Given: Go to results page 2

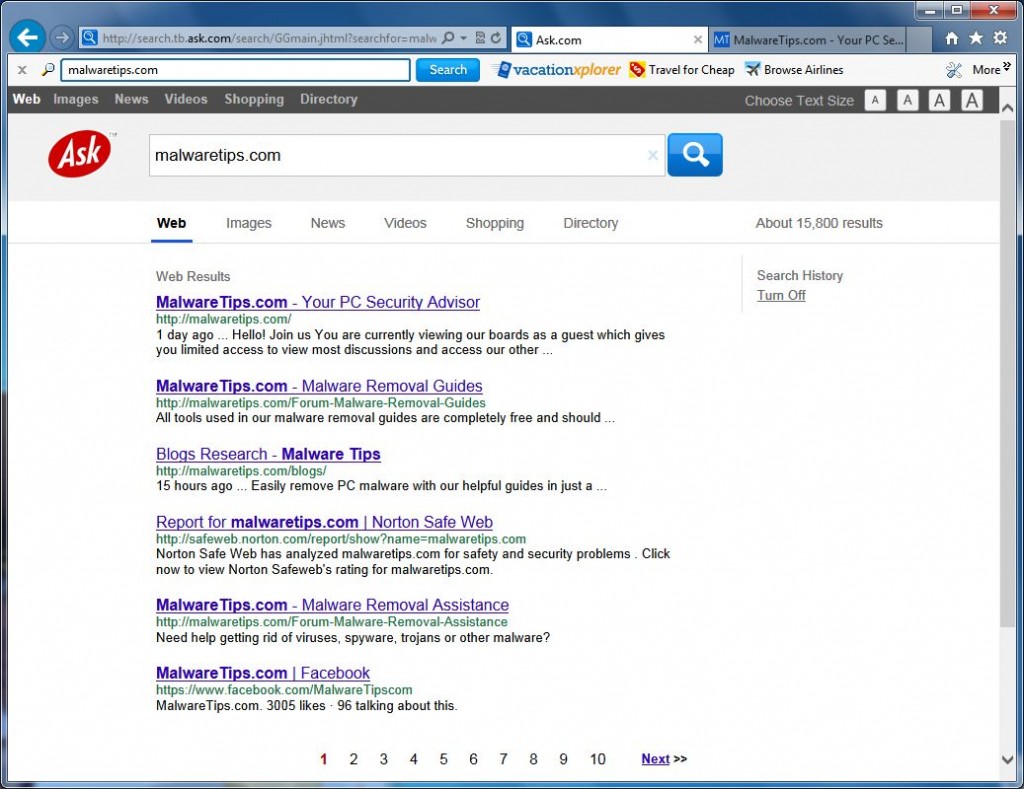Looking at the screenshot, I should pos(353,759).
